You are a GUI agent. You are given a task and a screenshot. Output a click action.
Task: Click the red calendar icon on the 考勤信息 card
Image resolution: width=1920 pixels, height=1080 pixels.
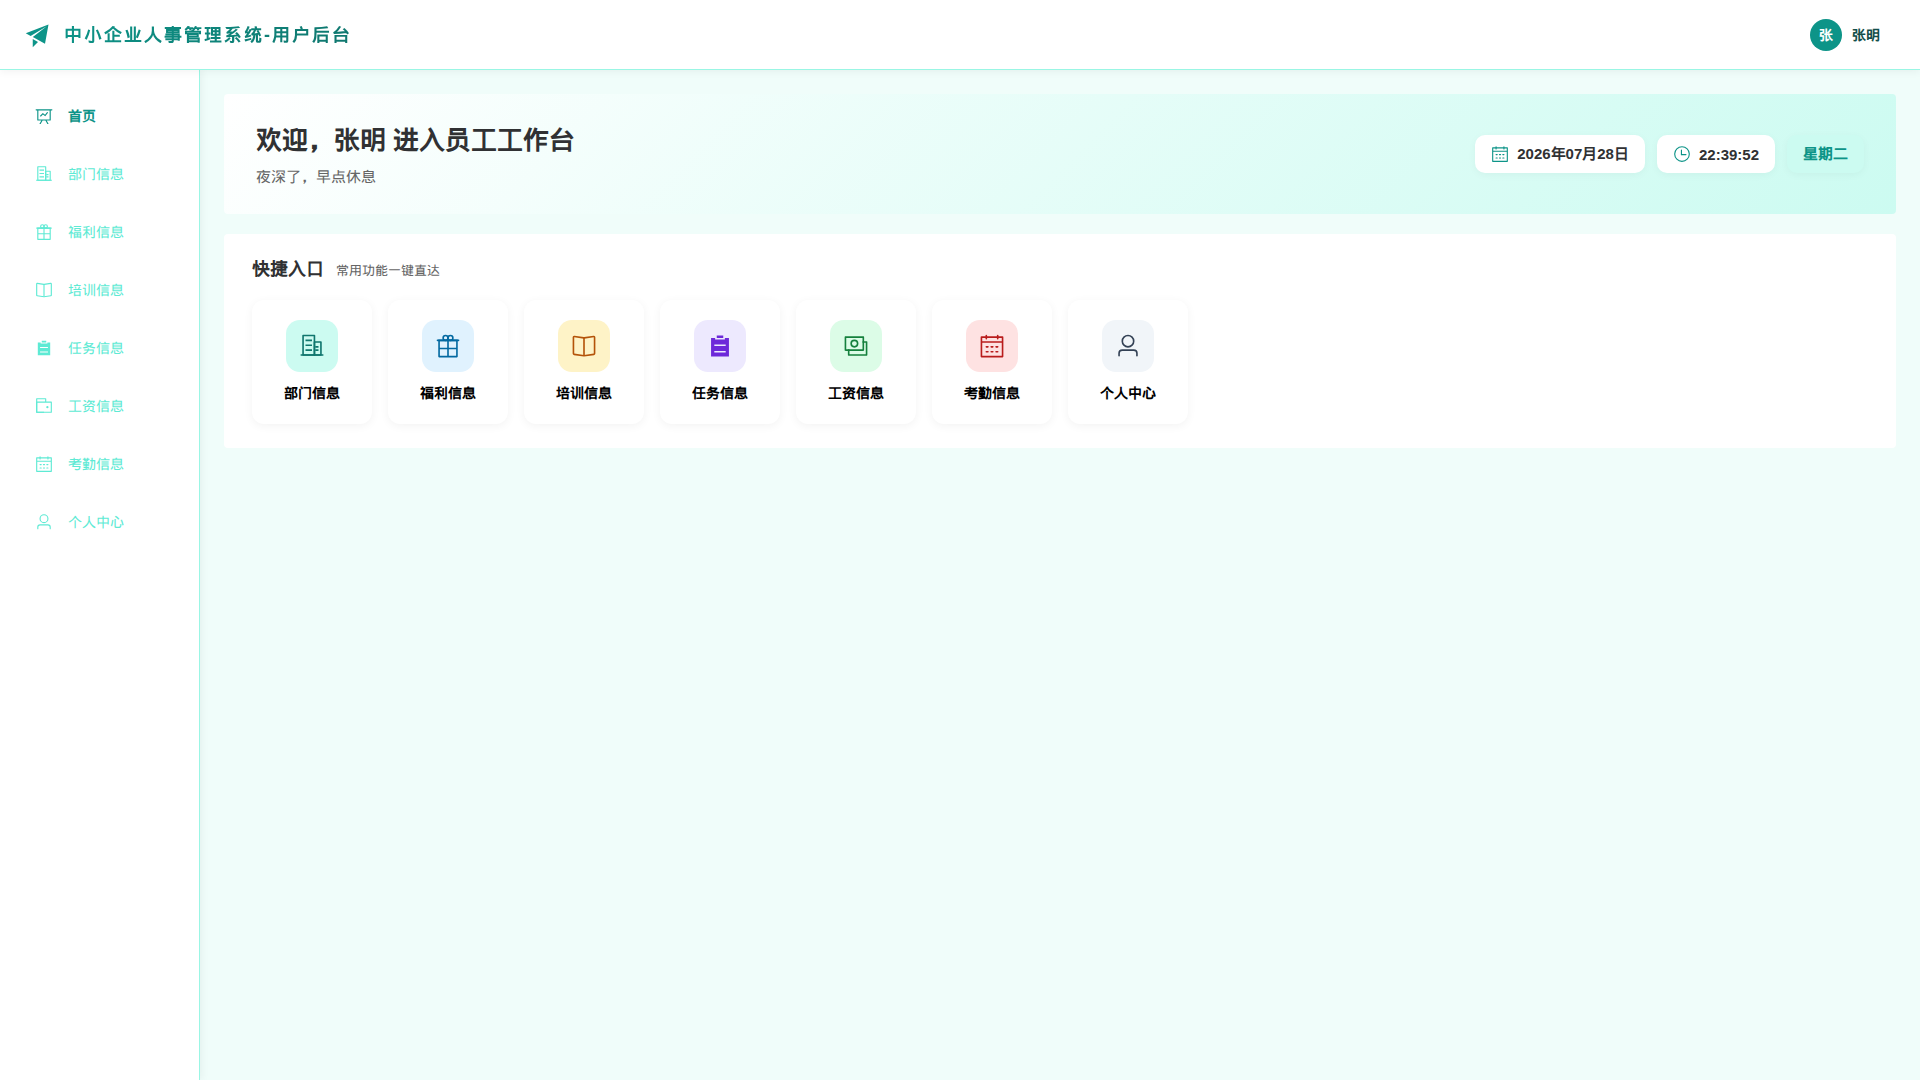pyautogui.click(x=992, y=346)
